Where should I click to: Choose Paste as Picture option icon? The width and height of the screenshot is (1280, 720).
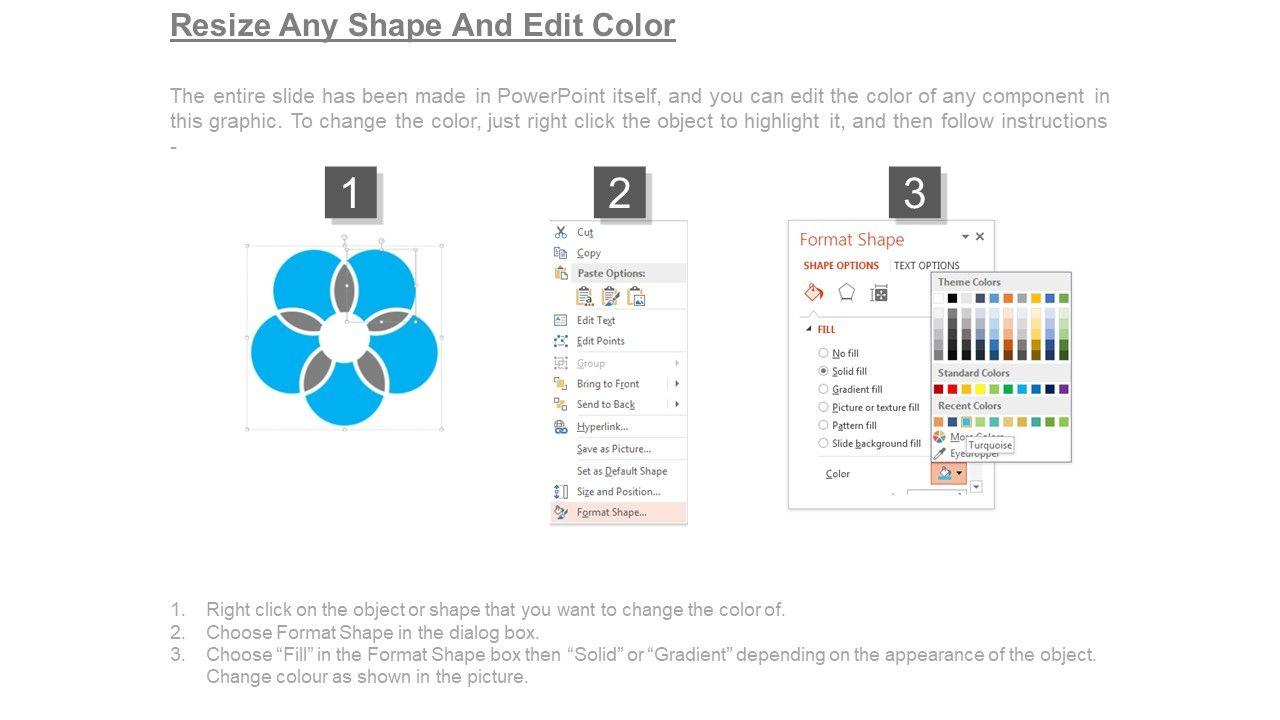tap(636, 297)
